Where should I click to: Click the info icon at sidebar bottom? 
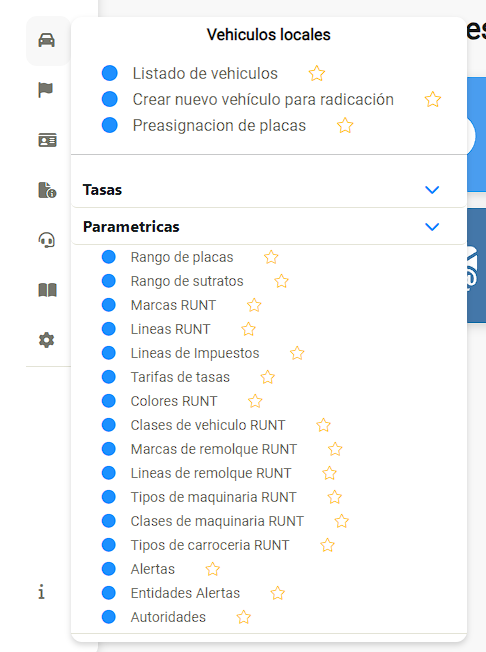pyautogui.click(x=41, y=592)
